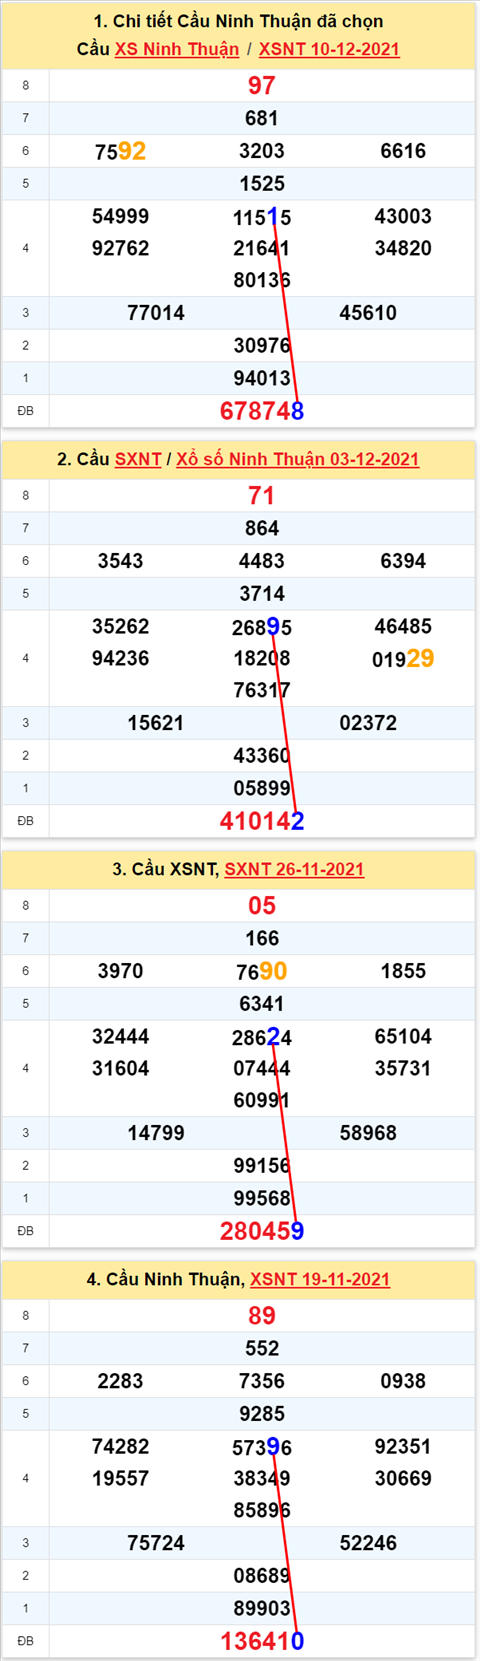This screenshot has width=480, height=1661.
Task: Select number 92351
Action: pyautogui.click(x=403, y=1446)
